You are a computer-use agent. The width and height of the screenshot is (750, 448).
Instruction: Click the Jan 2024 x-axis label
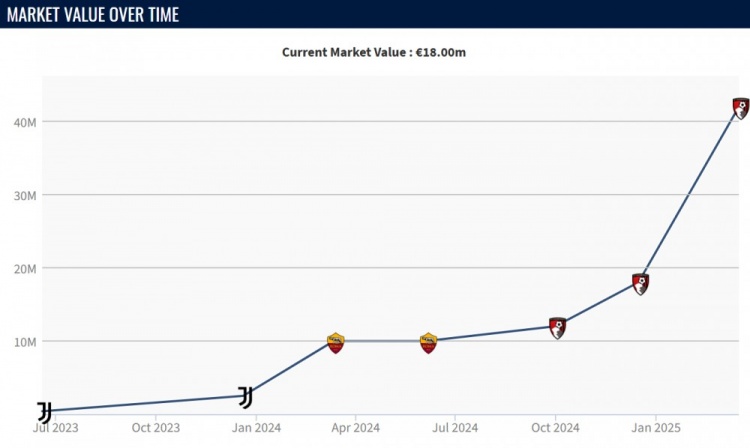(x=258, y=427)
